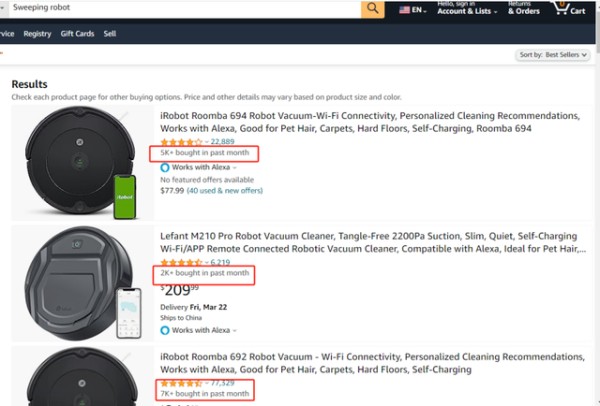600x406 pixels.
Task: Click the search field containing Sweeping robot
Action: (184, 8)
